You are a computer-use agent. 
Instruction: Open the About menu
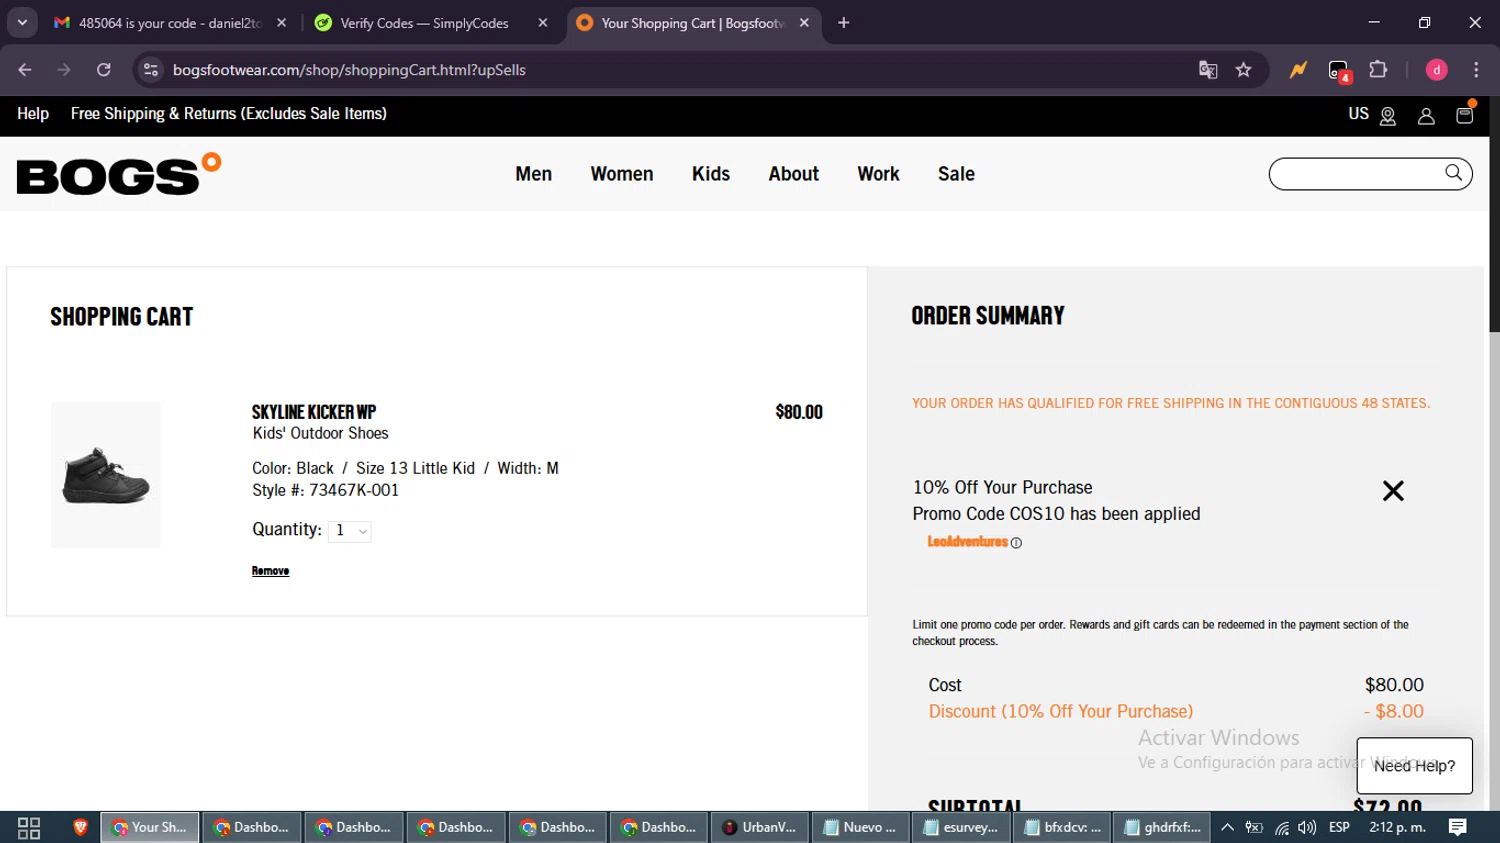coord(794,174)
